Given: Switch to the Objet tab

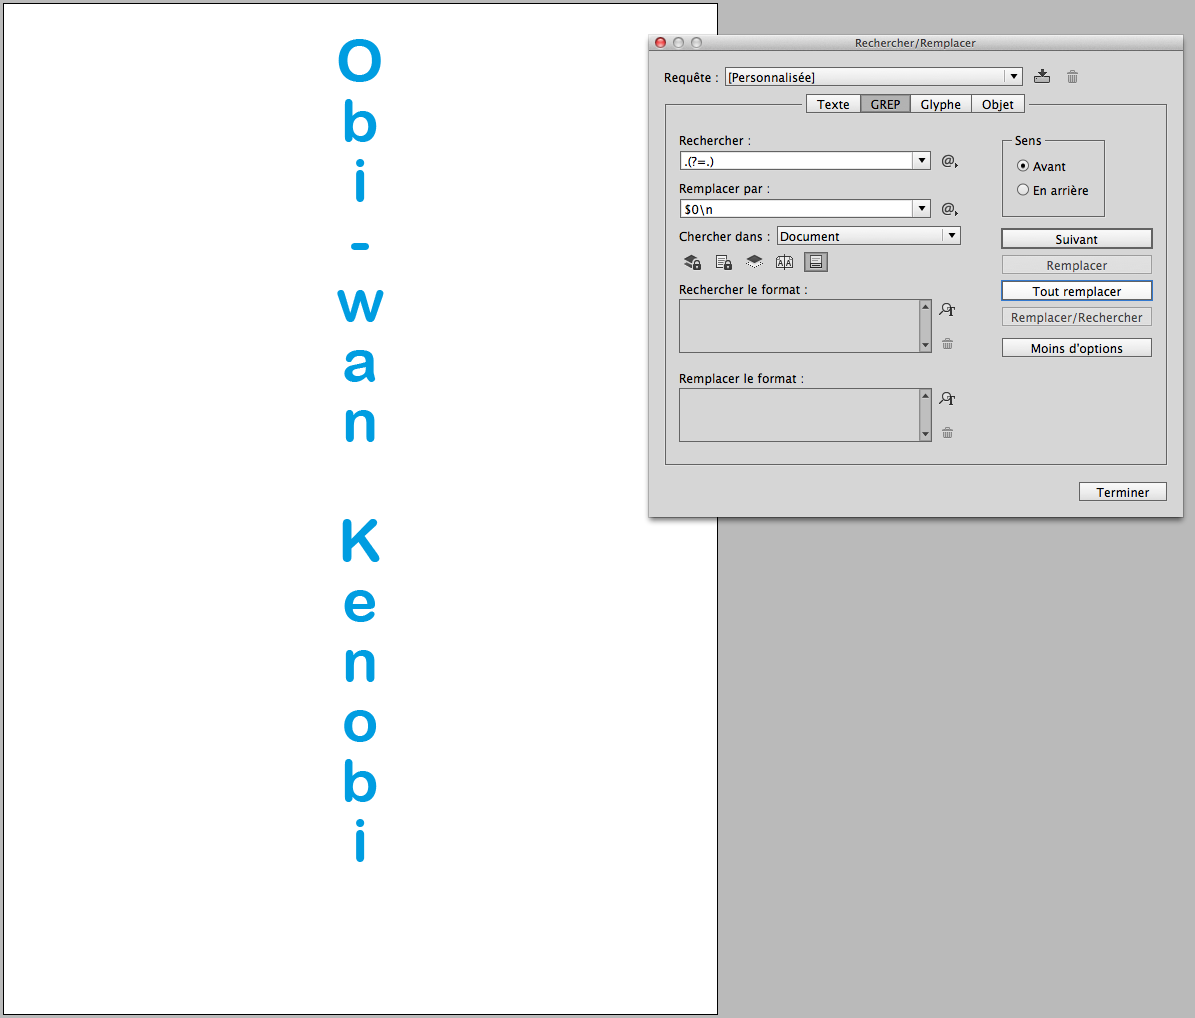Looking at the screenshot, I should pyautogui.click(x=998, y=104).
